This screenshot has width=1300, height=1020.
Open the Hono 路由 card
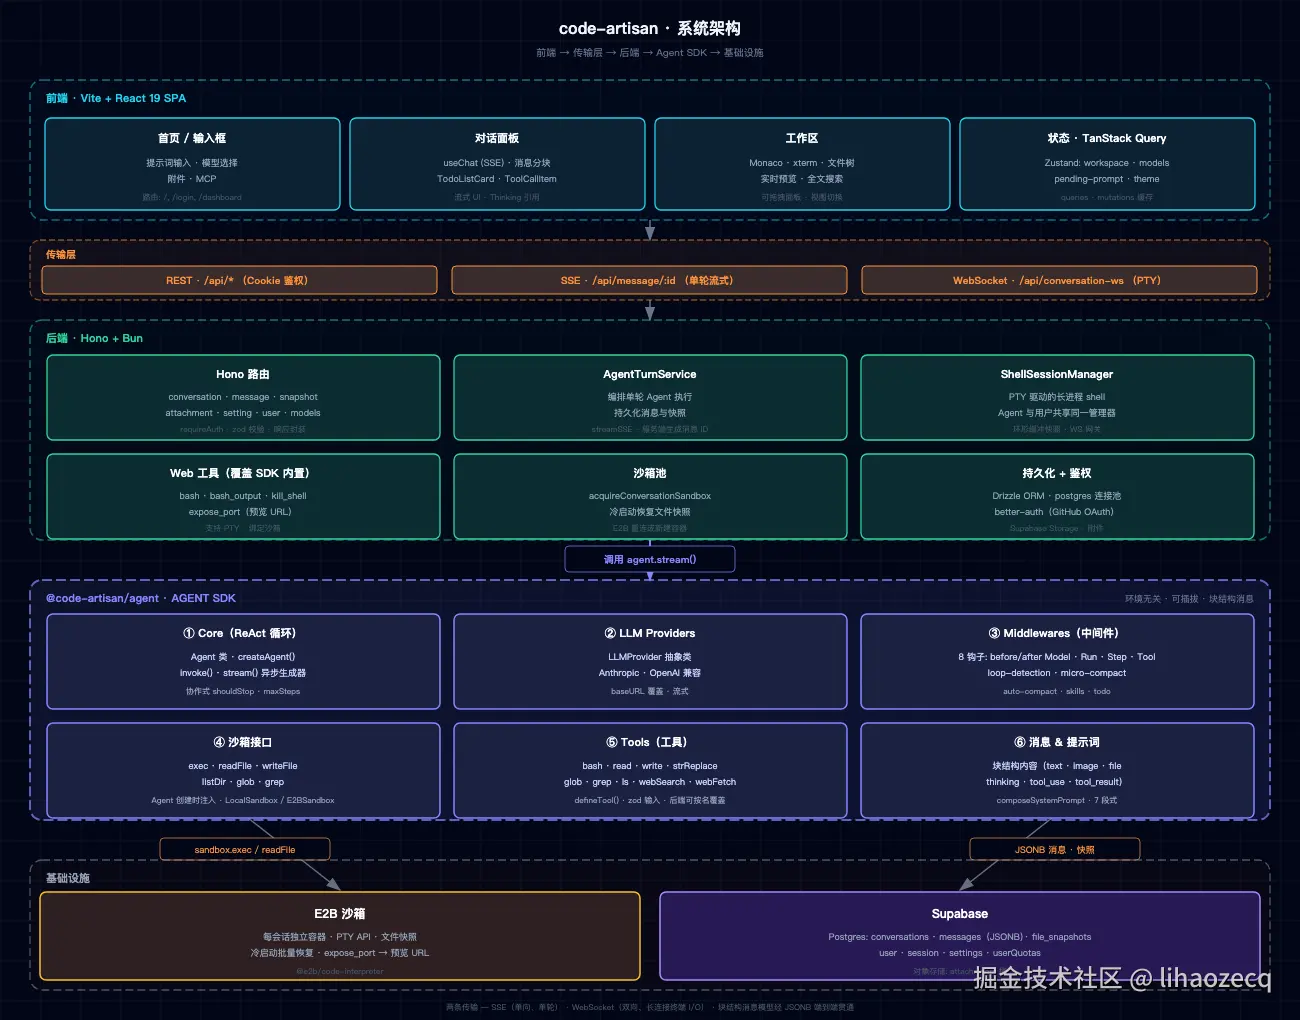tap(243, 397)
